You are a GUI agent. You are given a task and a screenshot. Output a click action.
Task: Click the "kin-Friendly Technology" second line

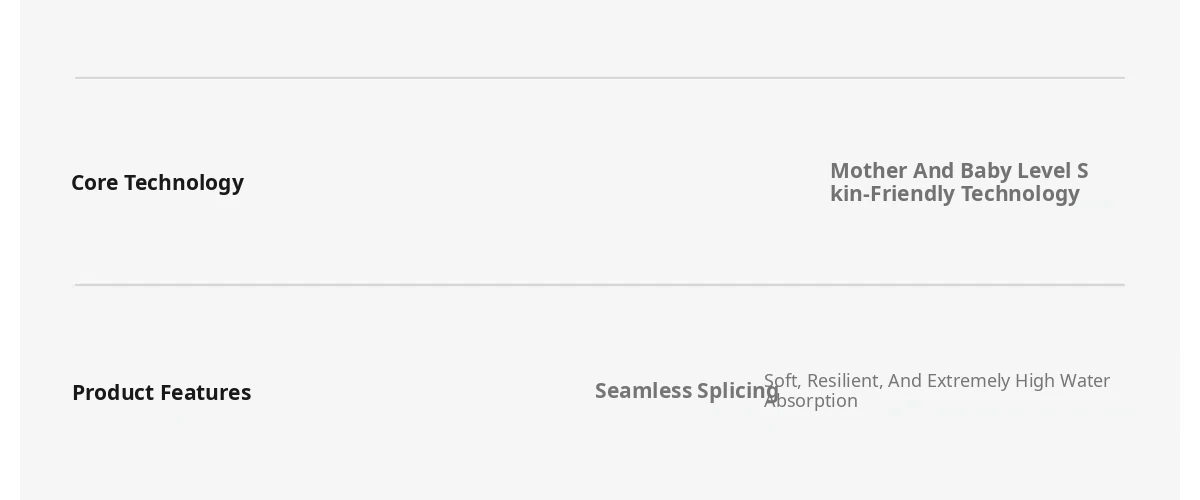pyautogui.click(x=954, y=194)
